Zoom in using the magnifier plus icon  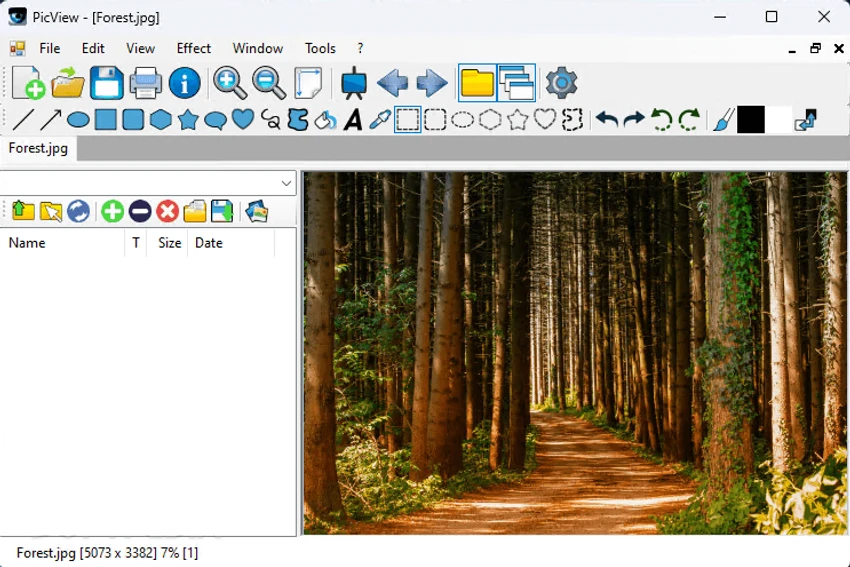pyautogui.click(x=230, y=83)
